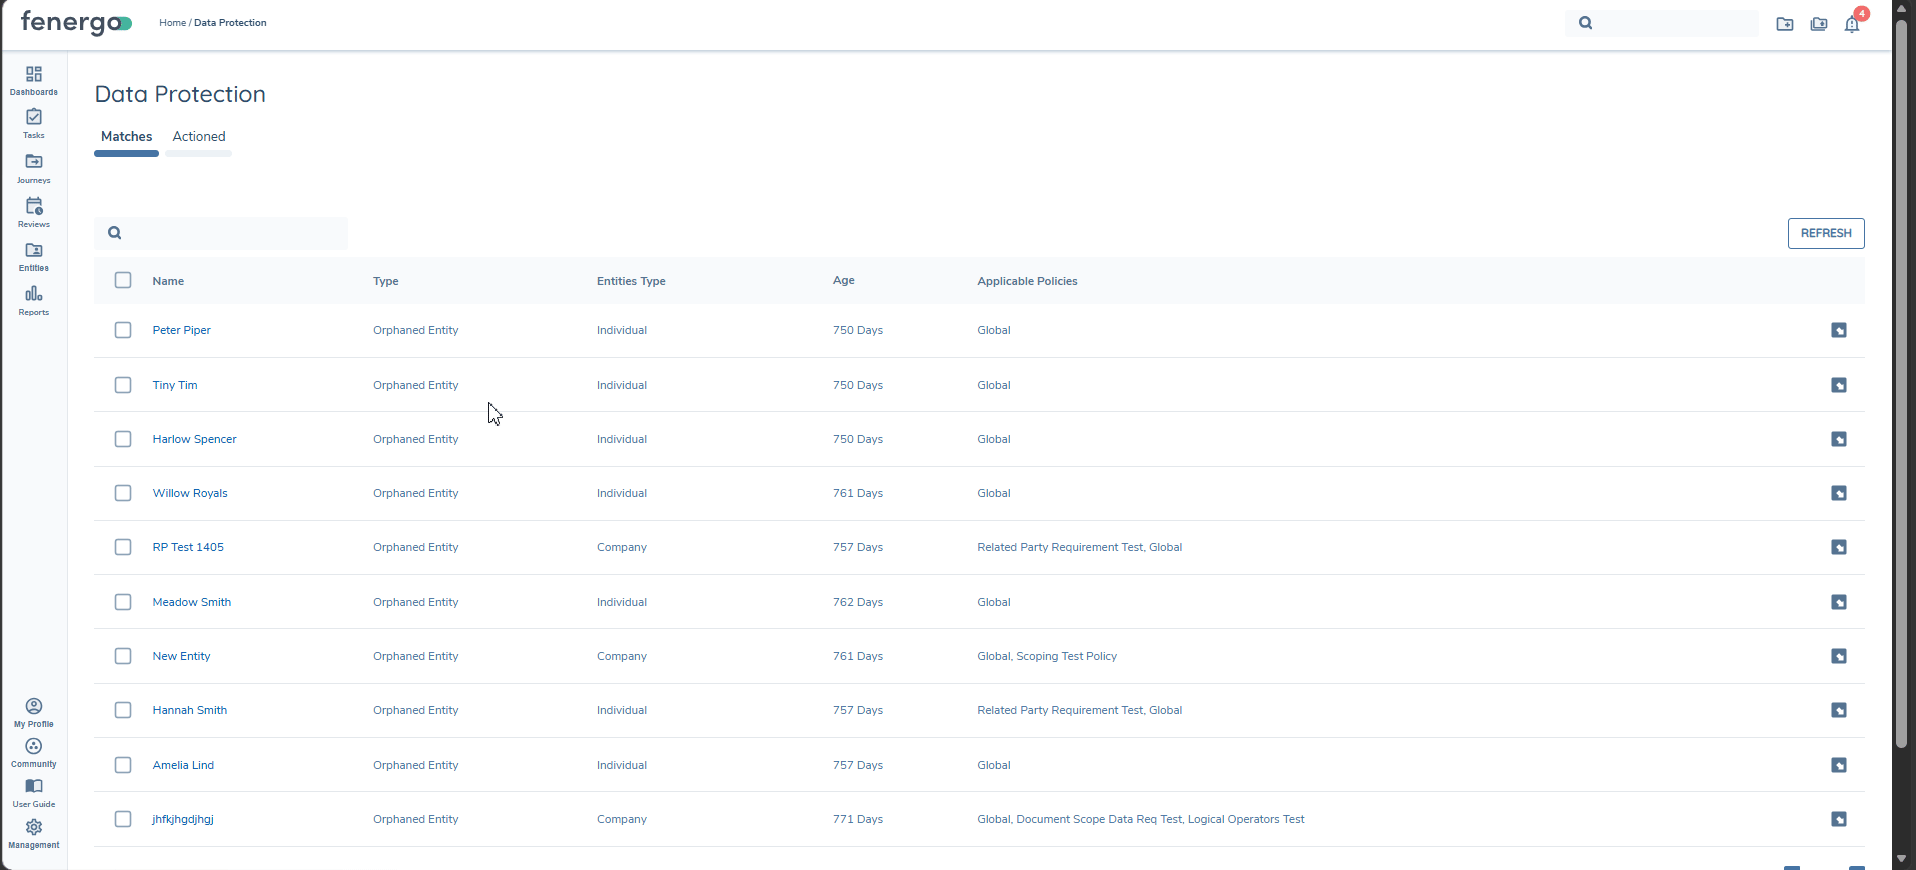Click the REFRESH button
This screenshot has width=1916, height=870.
point(1826,233)
